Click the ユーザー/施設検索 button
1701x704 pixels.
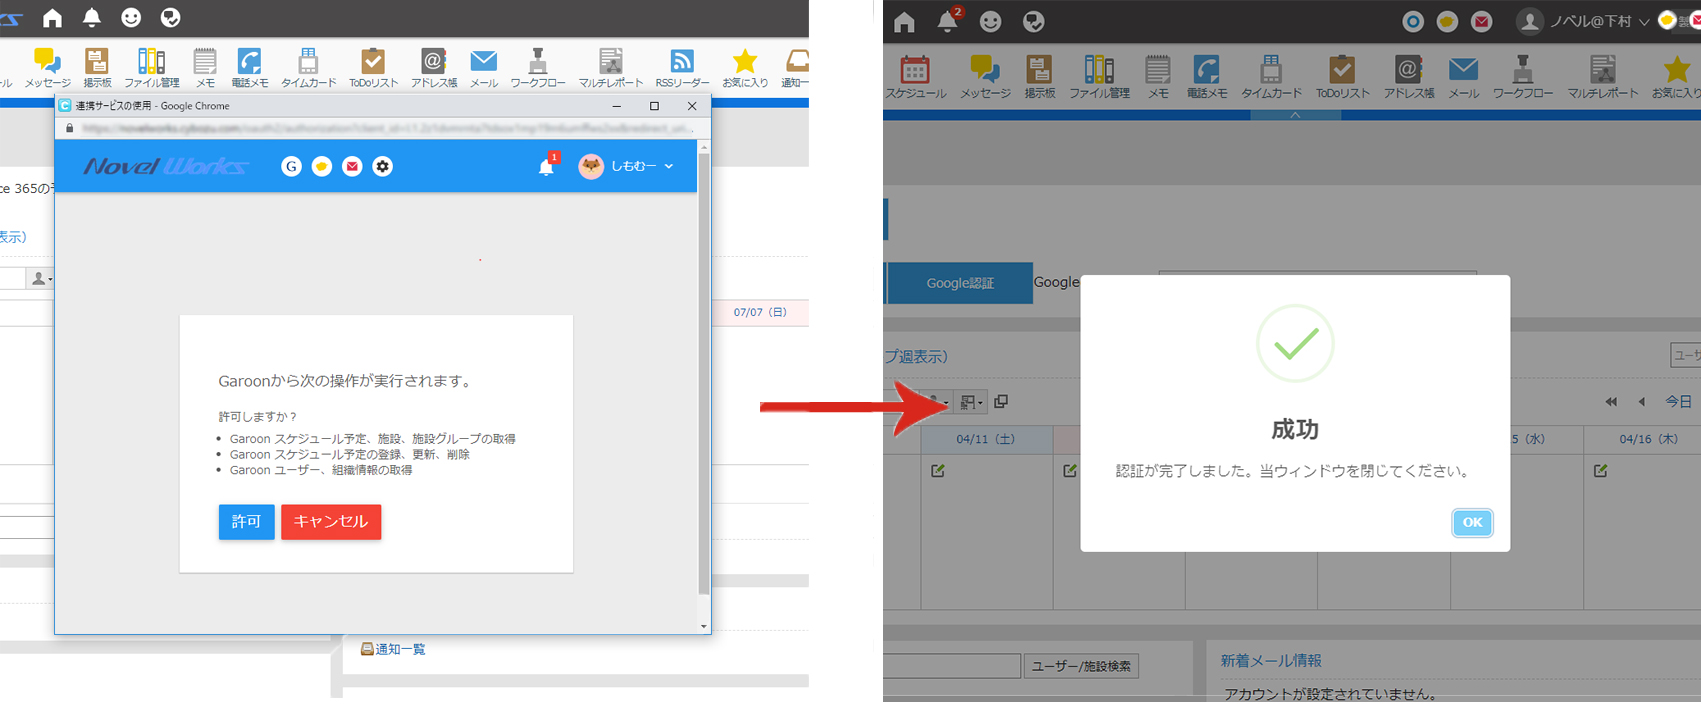pos(1081,666)
